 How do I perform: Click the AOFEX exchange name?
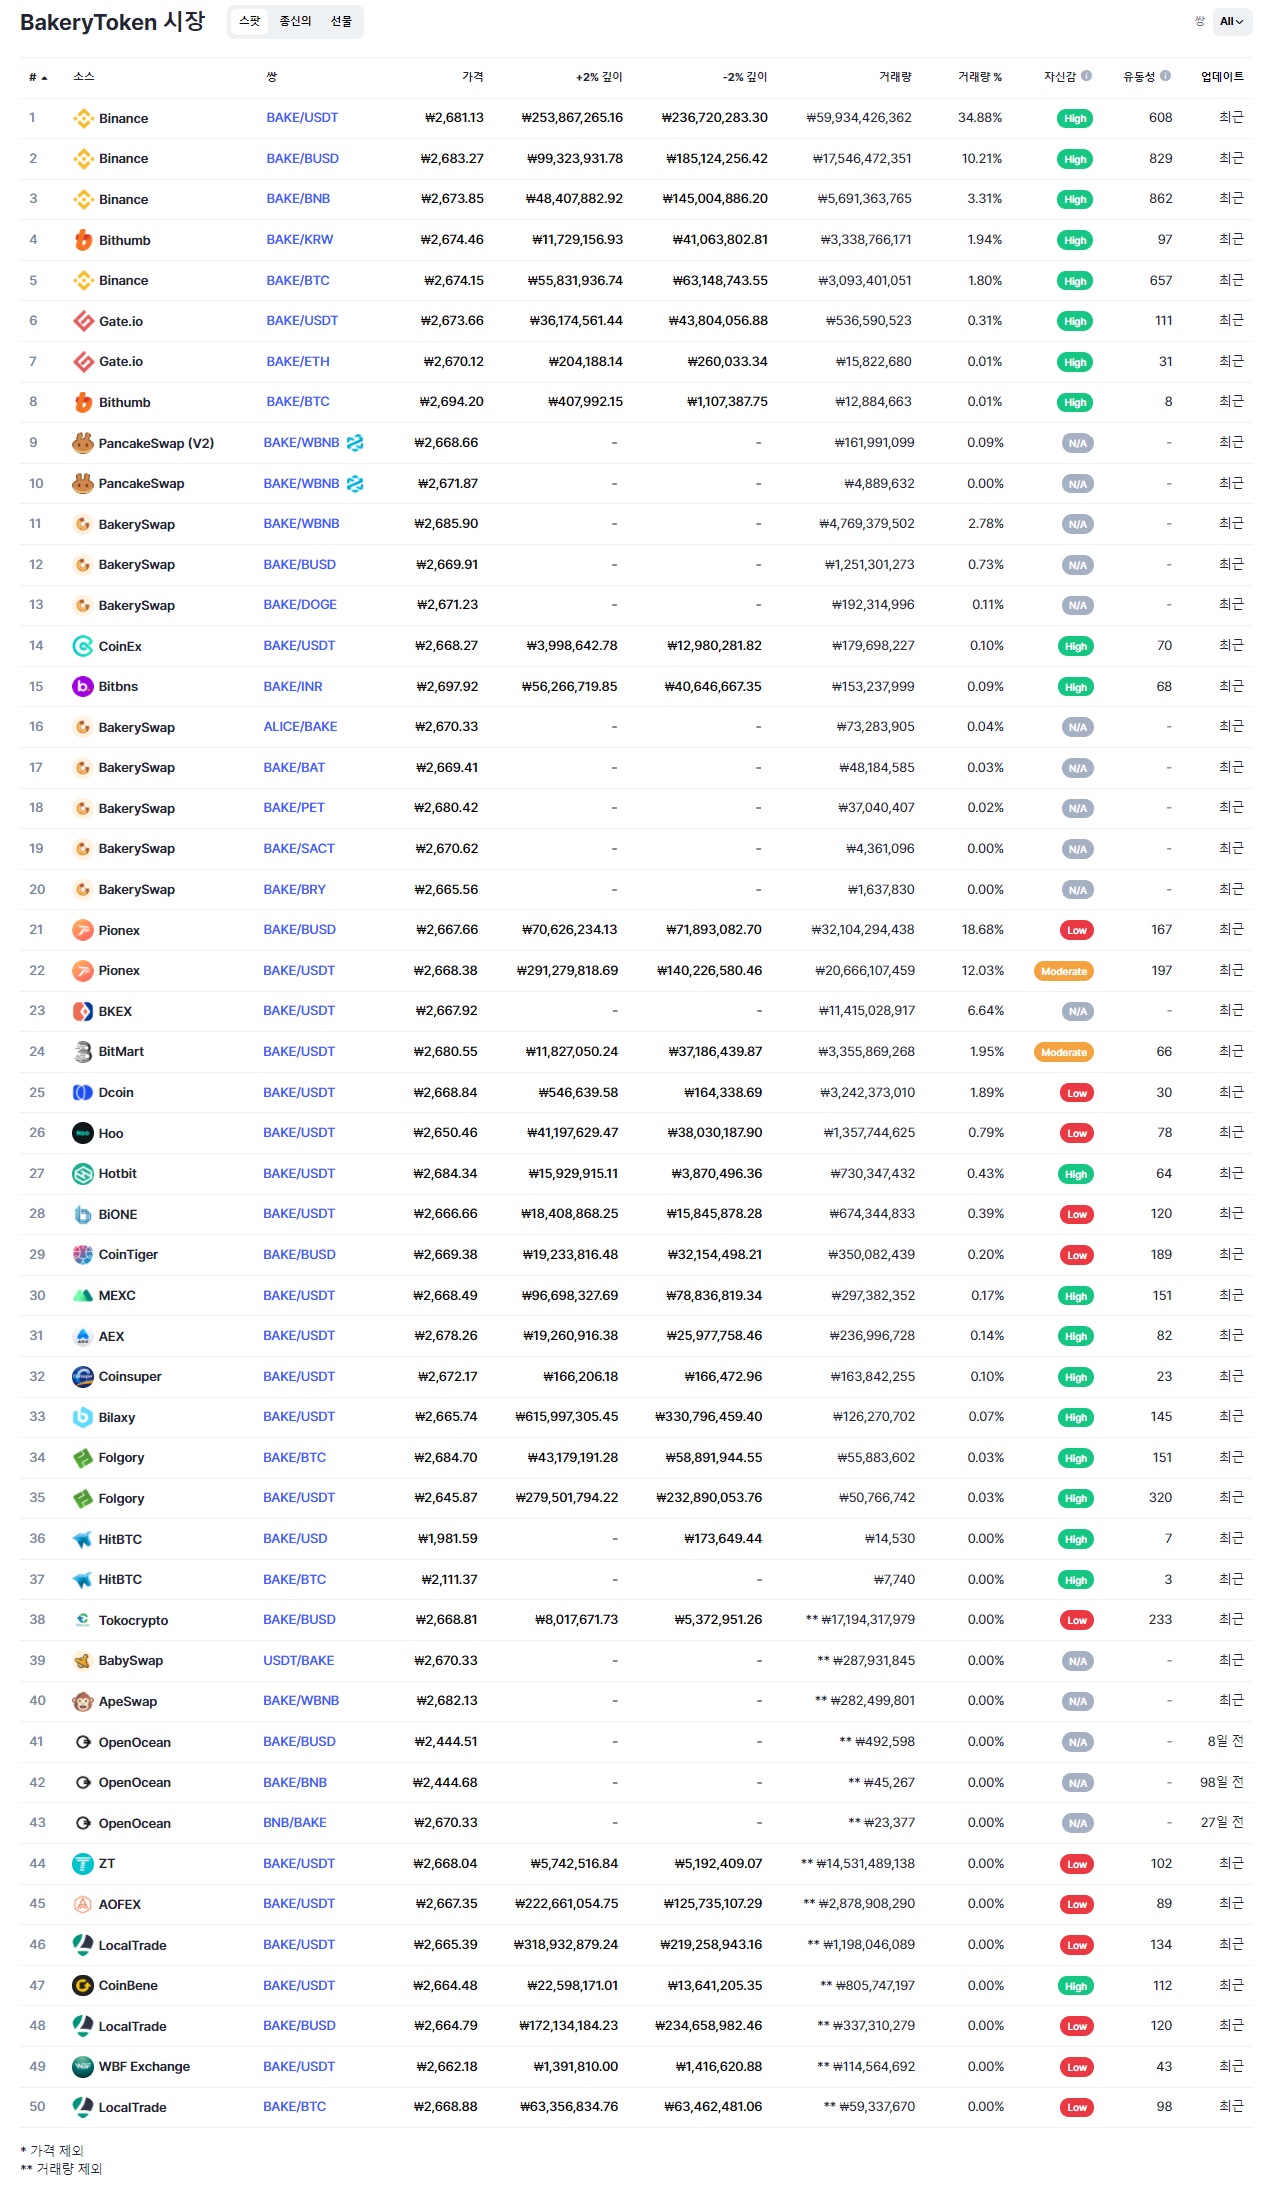(x=120, y=1904)
